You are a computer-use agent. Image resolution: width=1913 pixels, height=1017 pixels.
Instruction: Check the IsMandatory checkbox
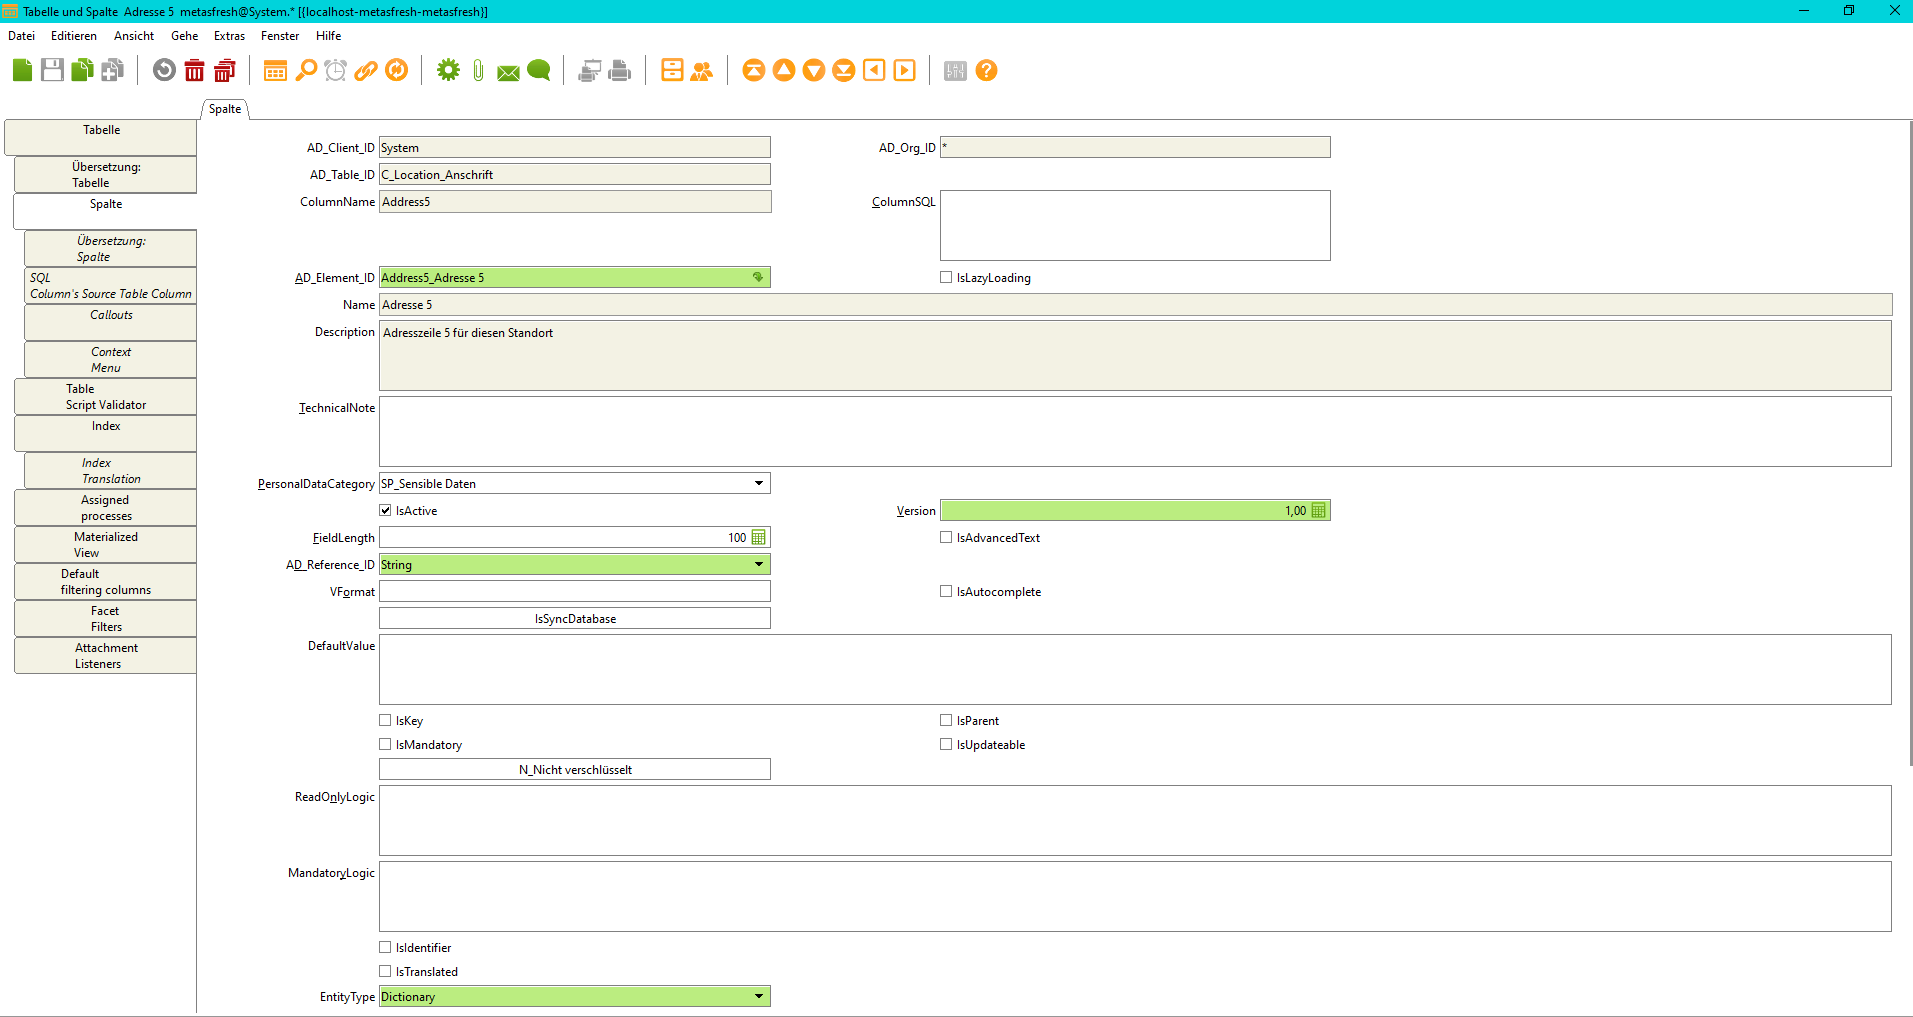(x=385, y=744)
